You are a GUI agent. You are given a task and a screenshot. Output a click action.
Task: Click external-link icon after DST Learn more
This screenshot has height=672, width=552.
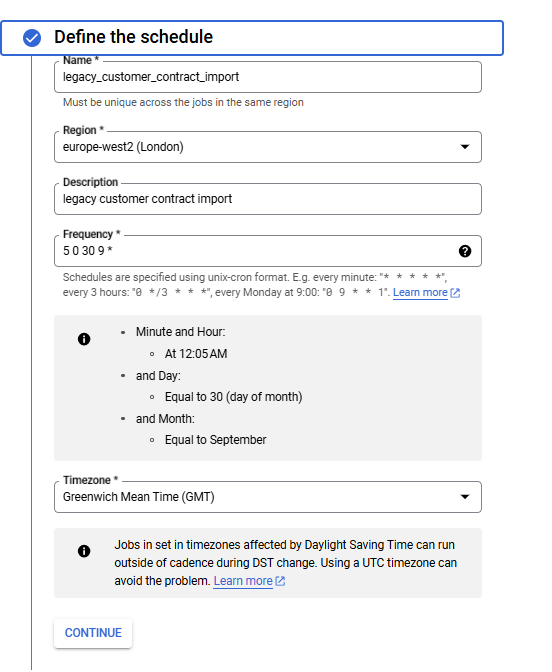click(280, 581)
